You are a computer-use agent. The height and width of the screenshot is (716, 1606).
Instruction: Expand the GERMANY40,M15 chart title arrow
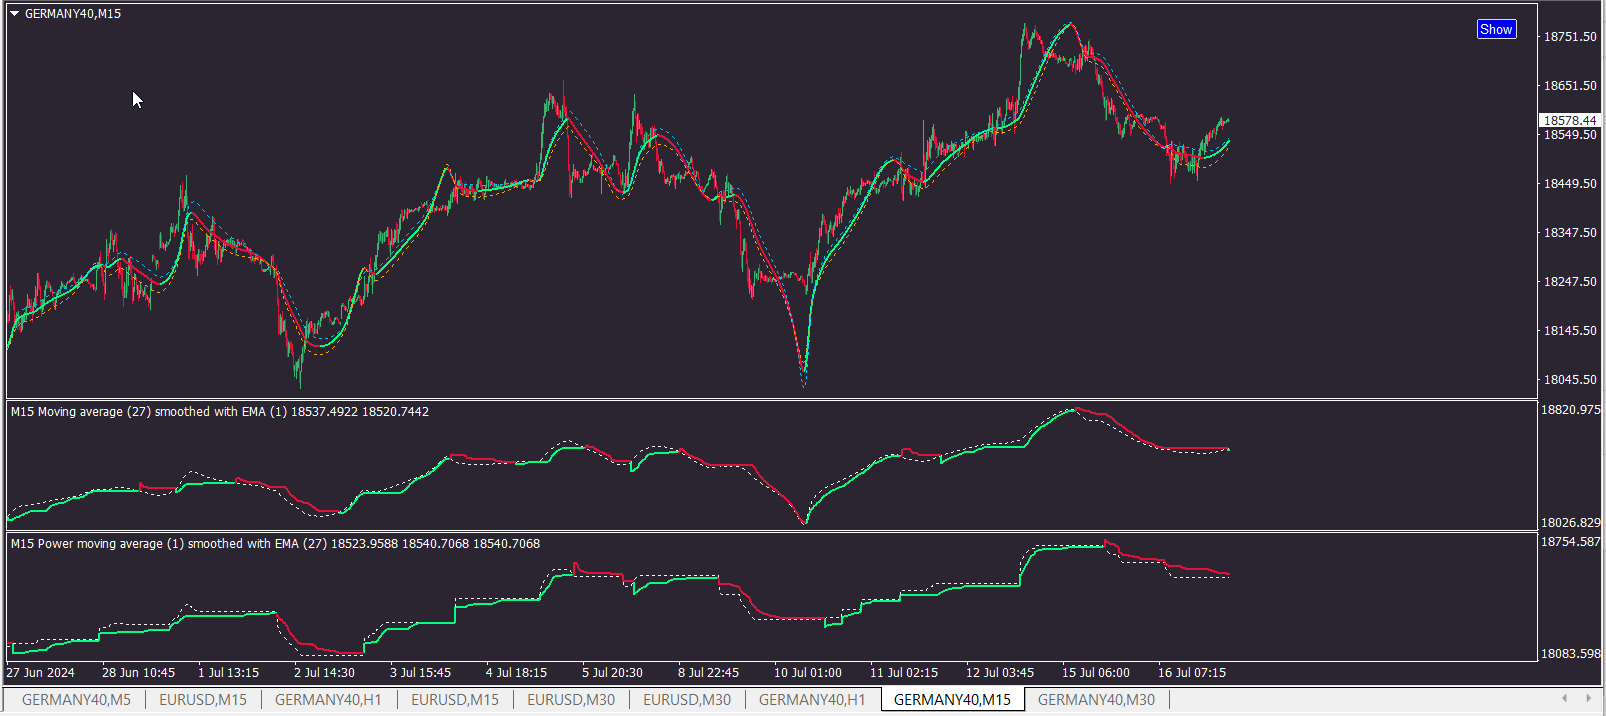[x=14, y=14]
